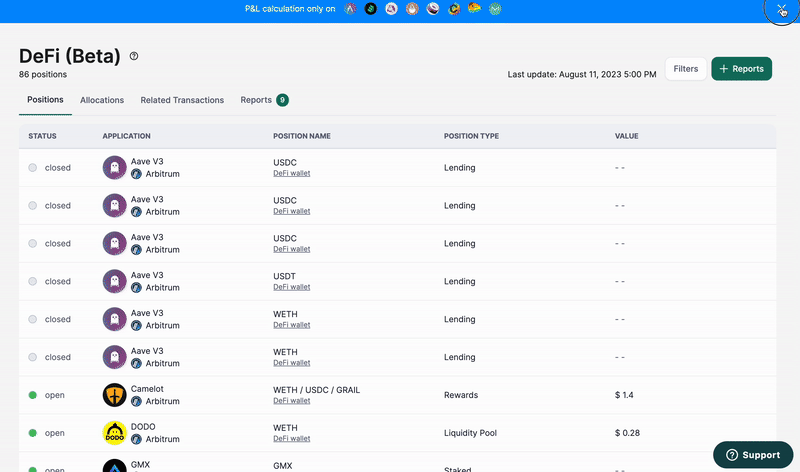
Task: Click the 'USDT' position name
Action: (284, 276)
